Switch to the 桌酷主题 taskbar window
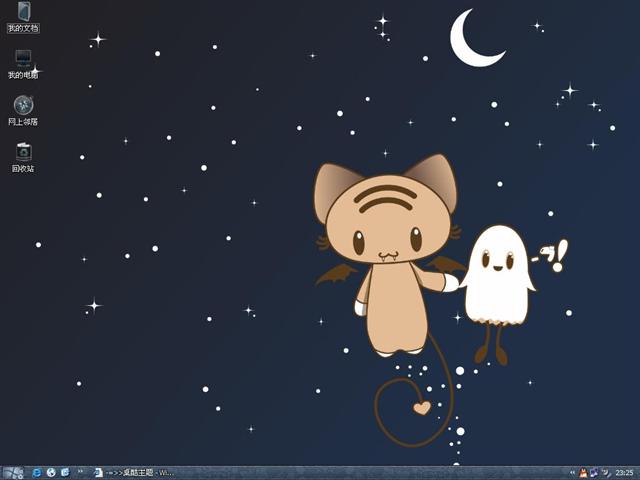The image size is (640, 480). [x=134, y=472]
